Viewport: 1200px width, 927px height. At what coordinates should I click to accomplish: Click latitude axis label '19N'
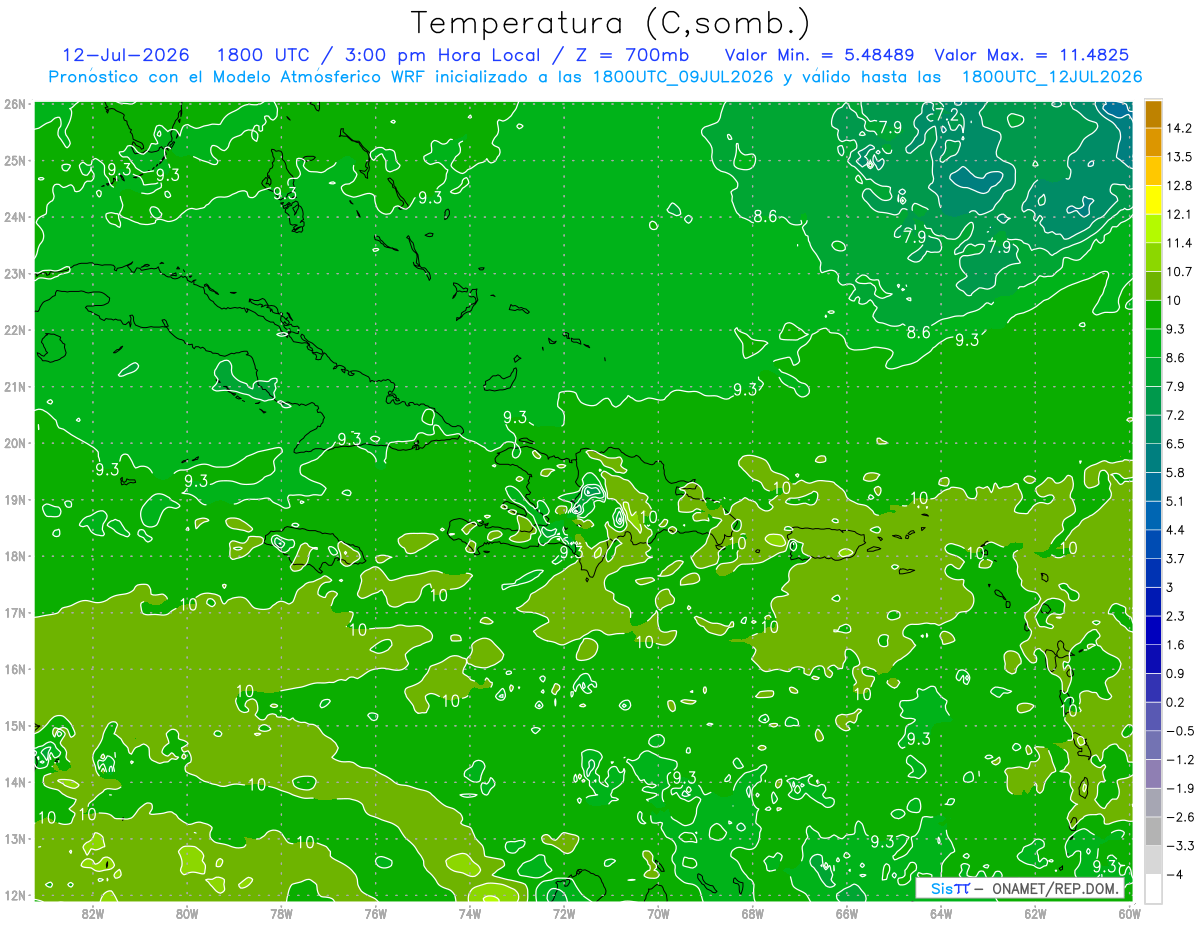(14, 500)
